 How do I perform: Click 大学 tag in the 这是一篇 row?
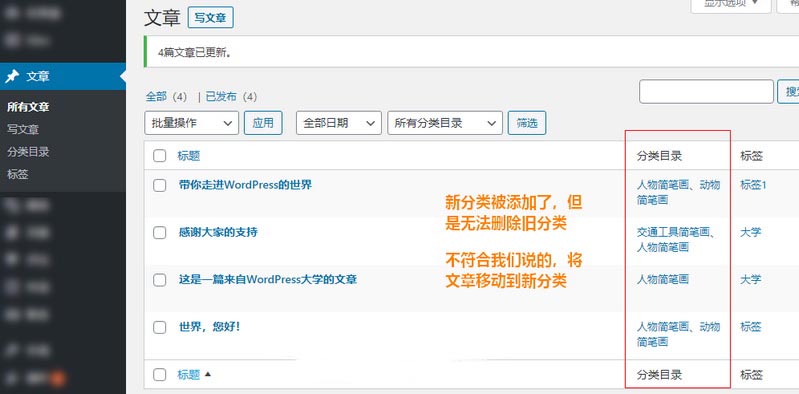[x=751, y=279]
